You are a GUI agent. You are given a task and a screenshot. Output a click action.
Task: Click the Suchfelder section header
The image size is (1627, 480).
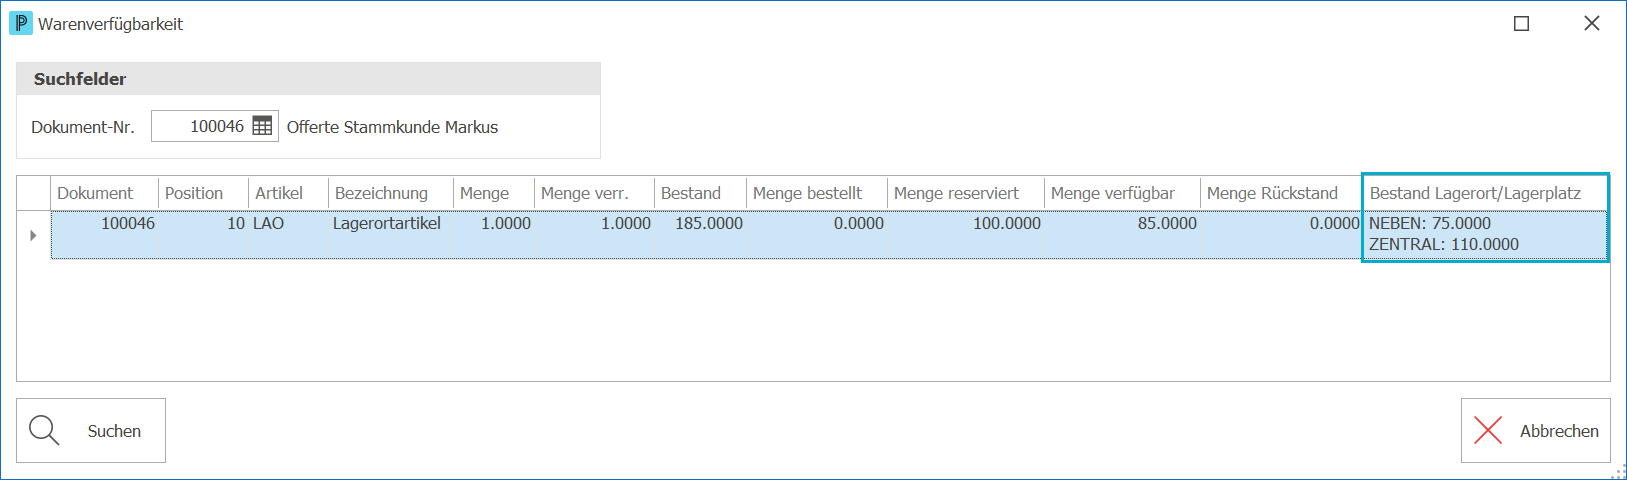(x=308, y=79)
